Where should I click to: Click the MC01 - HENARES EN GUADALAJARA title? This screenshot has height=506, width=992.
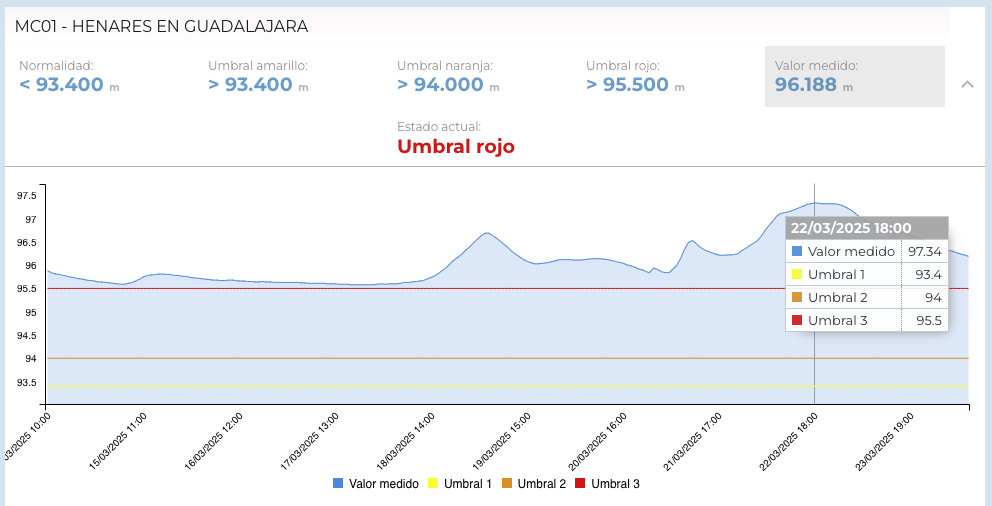pyautogui.click(x=162, y=26)
